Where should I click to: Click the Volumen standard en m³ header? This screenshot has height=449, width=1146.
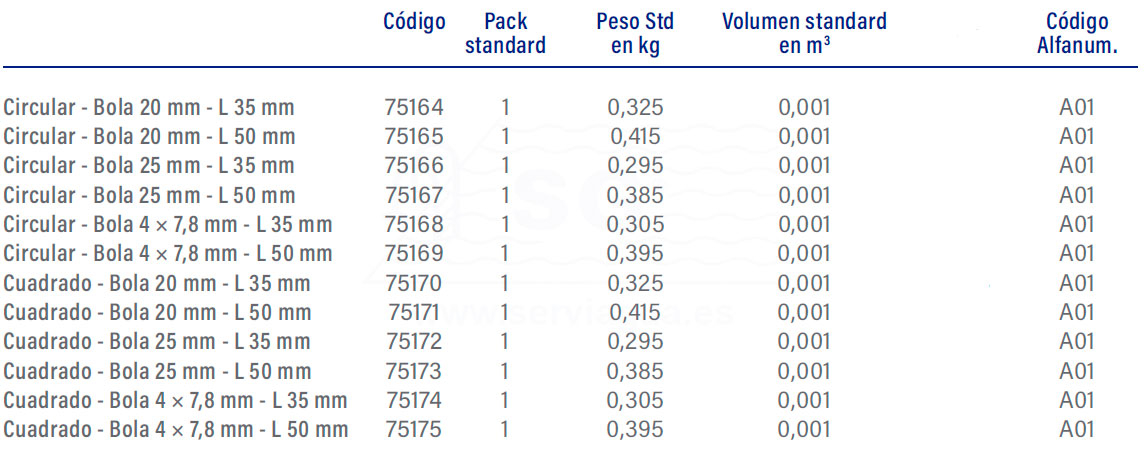click(804, 34)
